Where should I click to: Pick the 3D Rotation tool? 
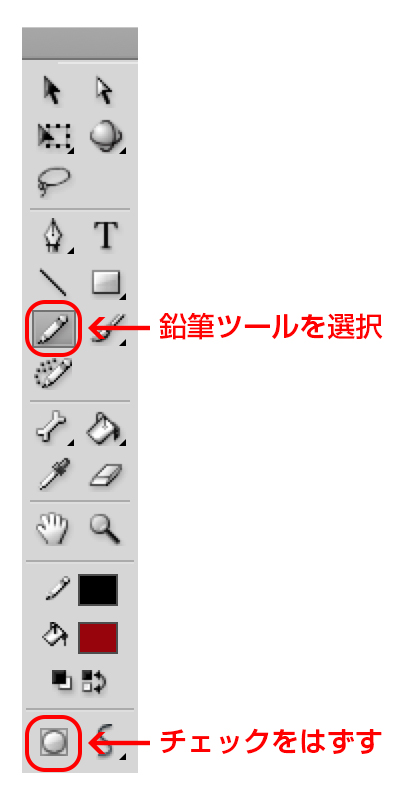click(x=107, y=136)
